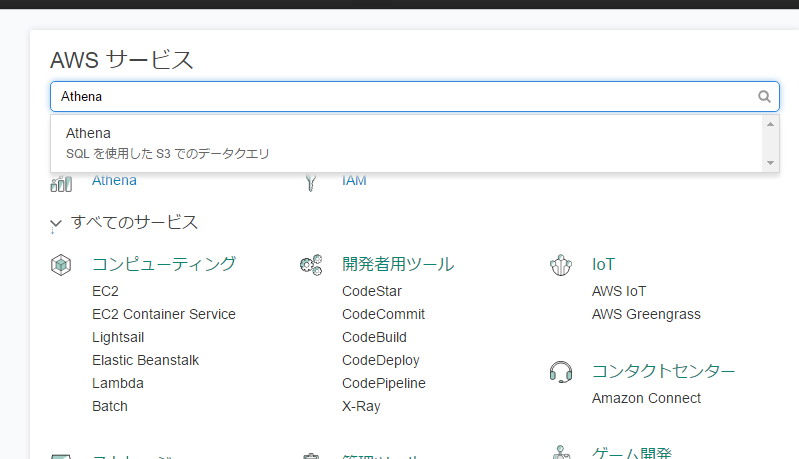Open ゲーム開発 category heading
The height and width of the screenshot is (459, 799).
(x=632, y=452)
